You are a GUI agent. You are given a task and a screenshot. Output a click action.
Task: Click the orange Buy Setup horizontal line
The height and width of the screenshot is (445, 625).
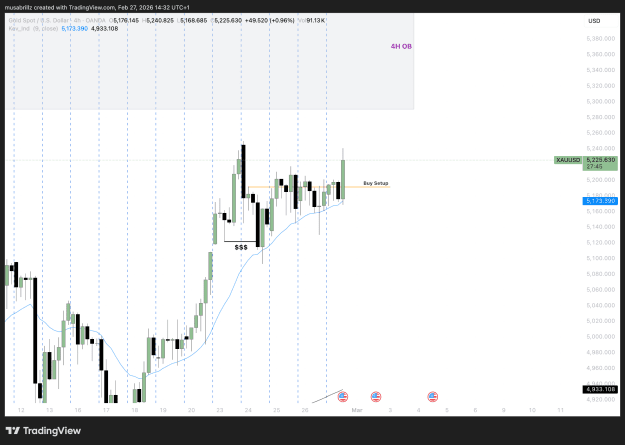click(319, 187)
